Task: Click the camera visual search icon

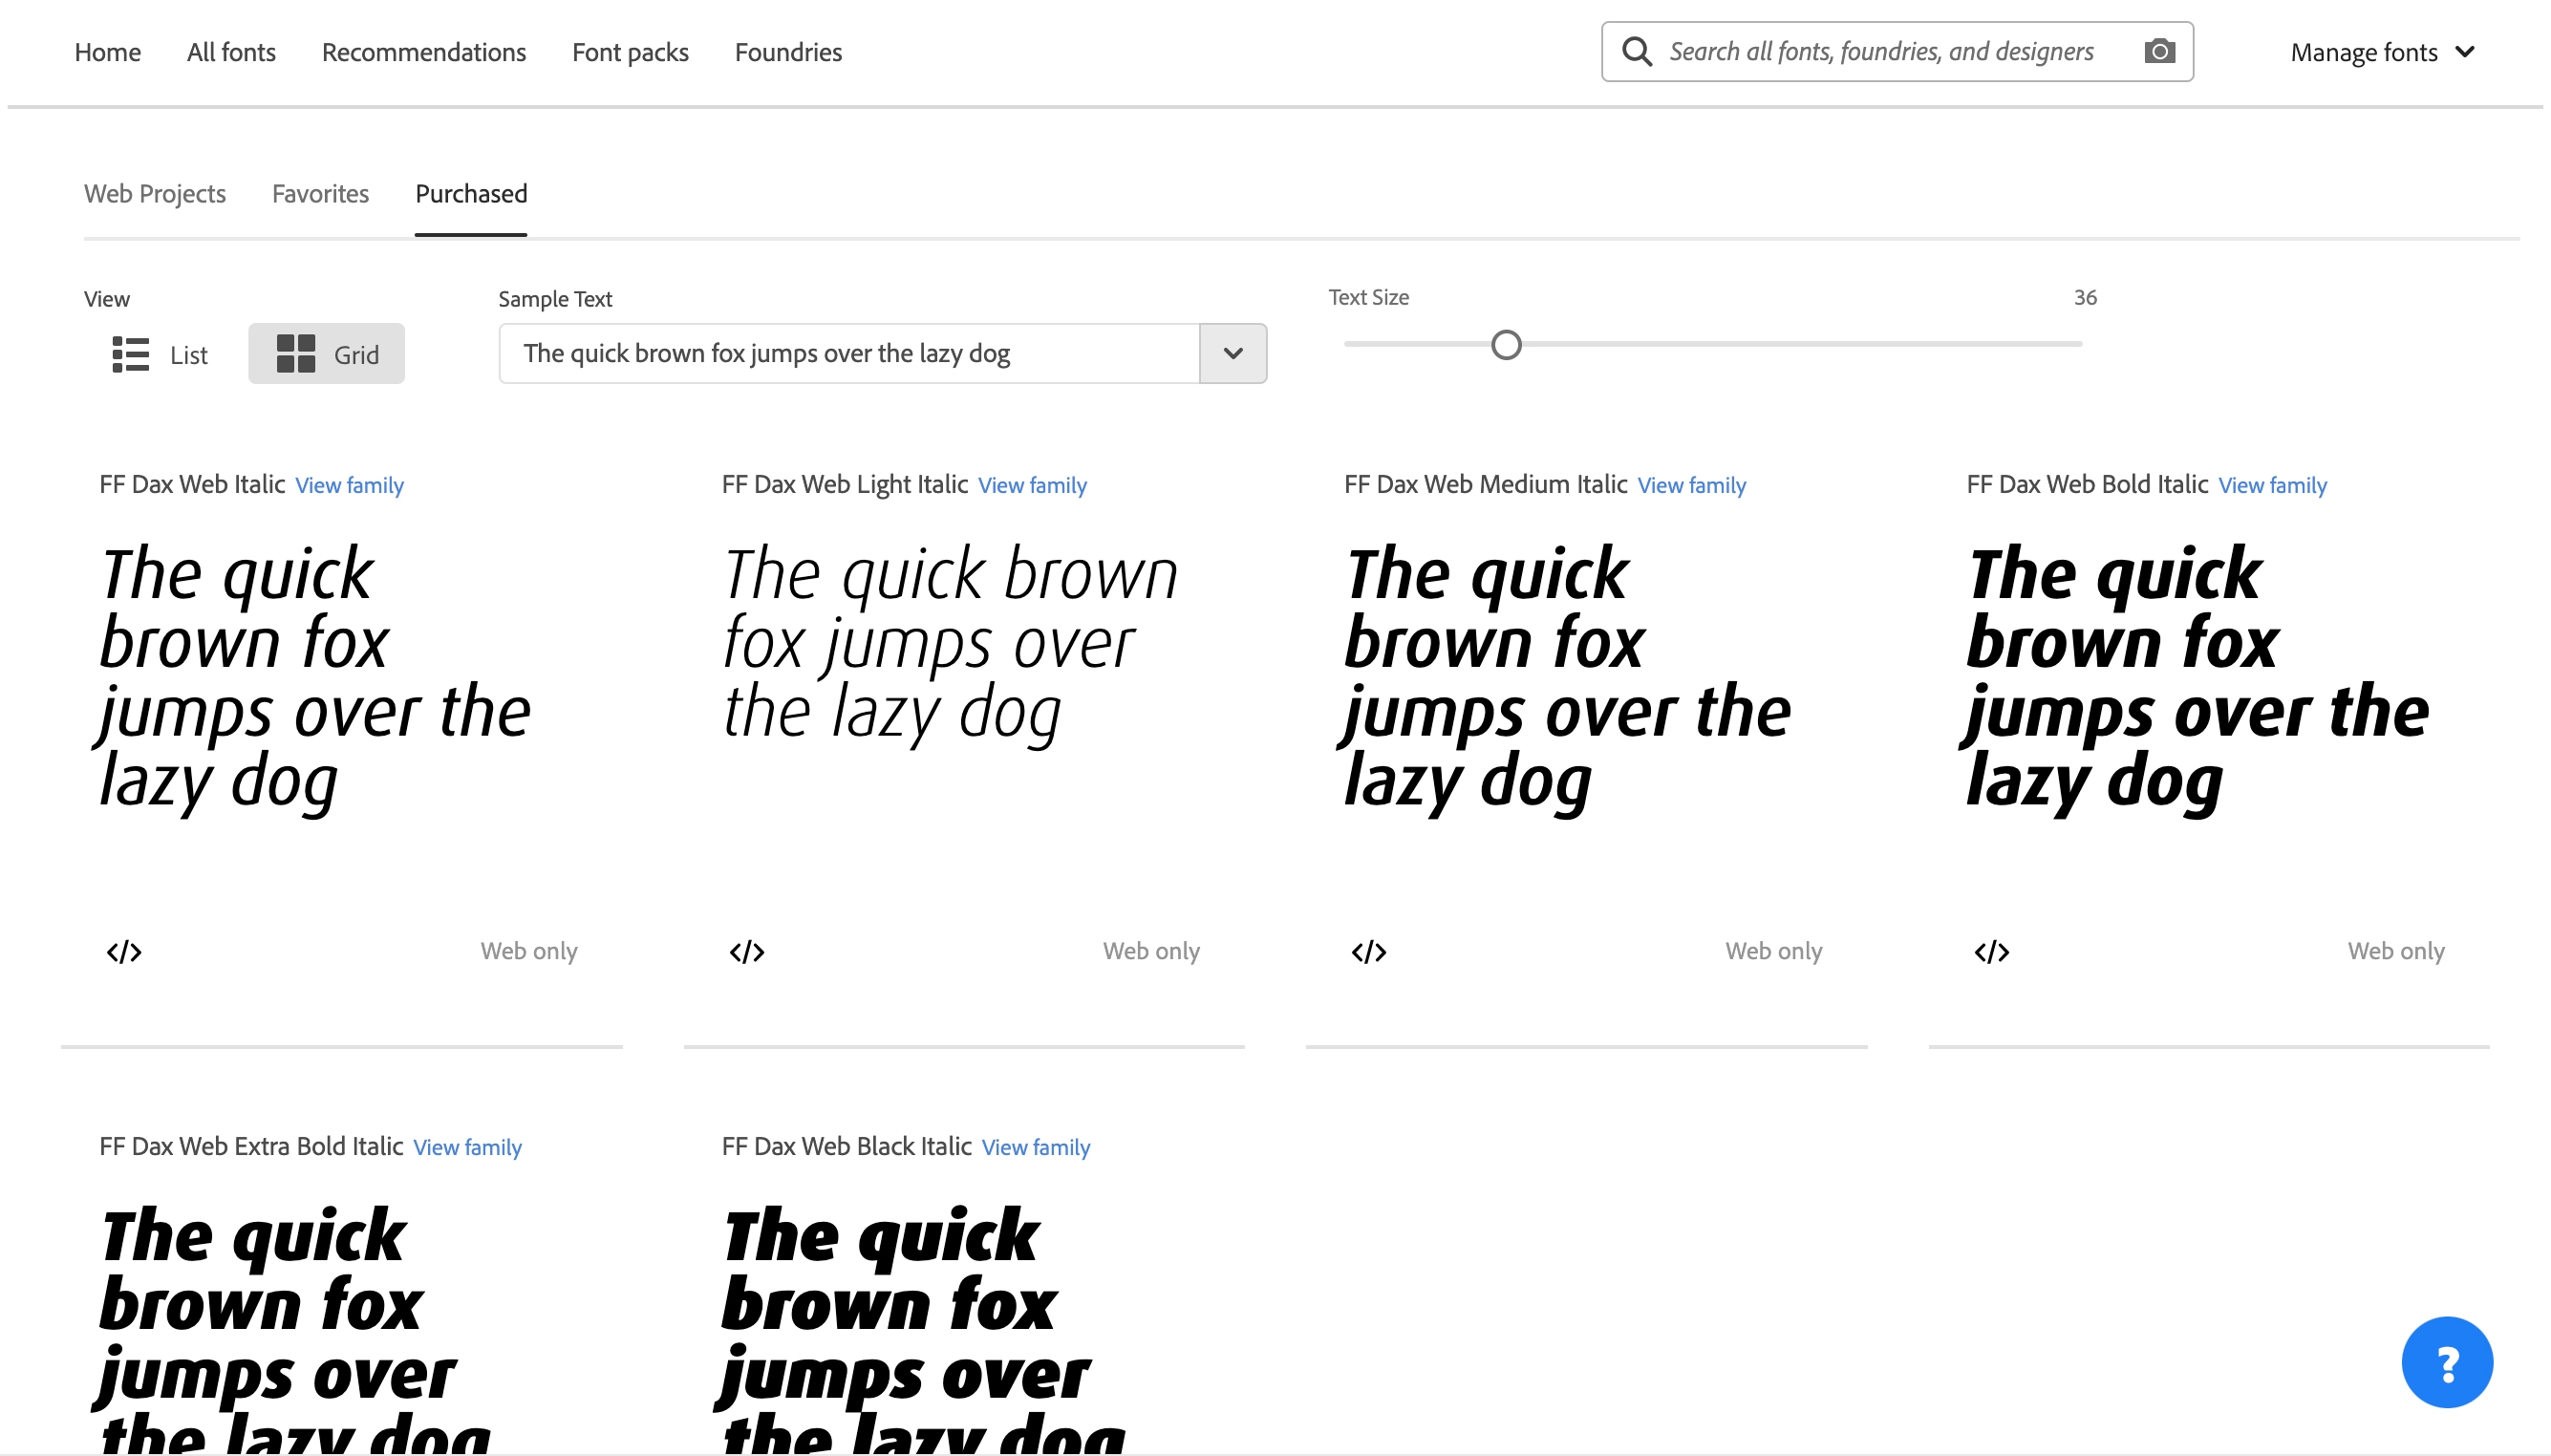Action: (2159, 51)
